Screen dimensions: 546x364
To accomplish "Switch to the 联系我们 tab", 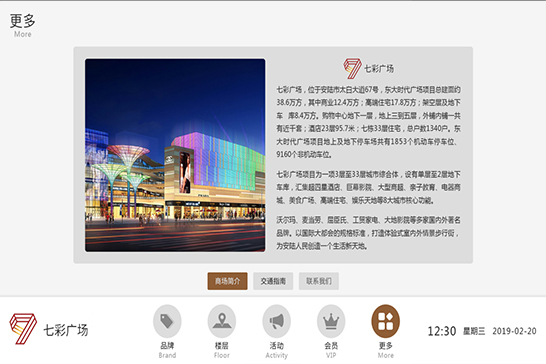I will pos(319,281).
